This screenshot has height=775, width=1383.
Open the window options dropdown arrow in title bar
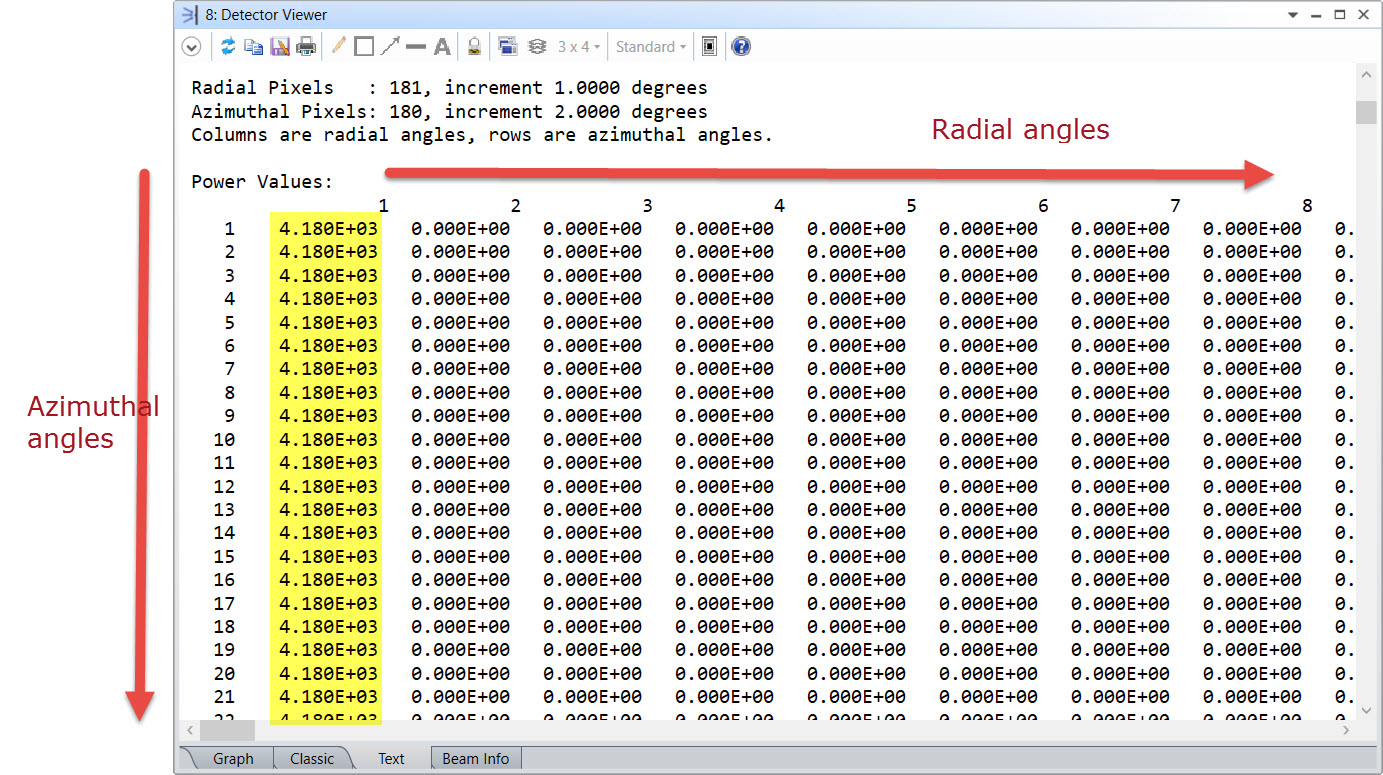coord(1293,16)
